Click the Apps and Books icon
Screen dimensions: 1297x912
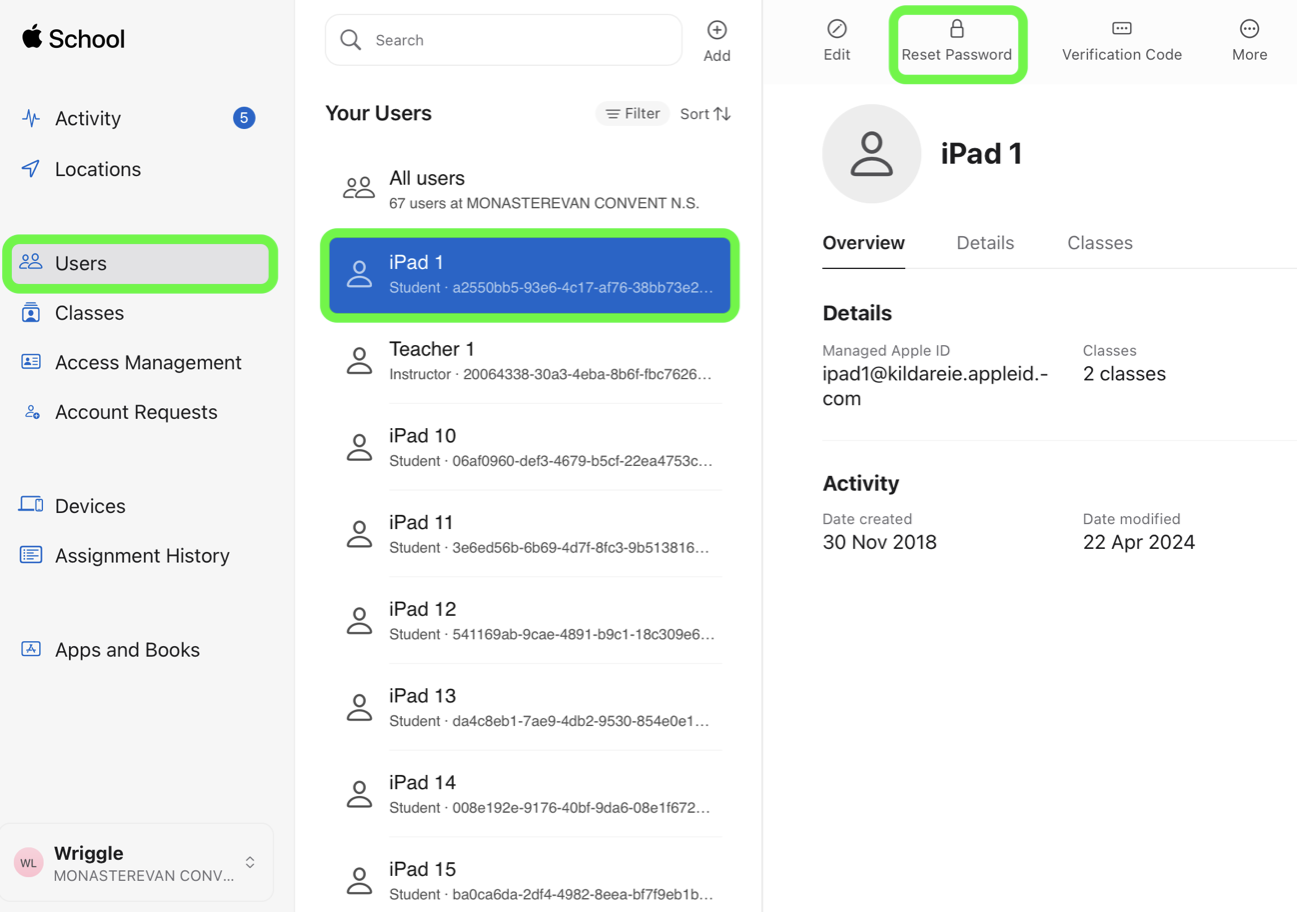tap(31, 649)
